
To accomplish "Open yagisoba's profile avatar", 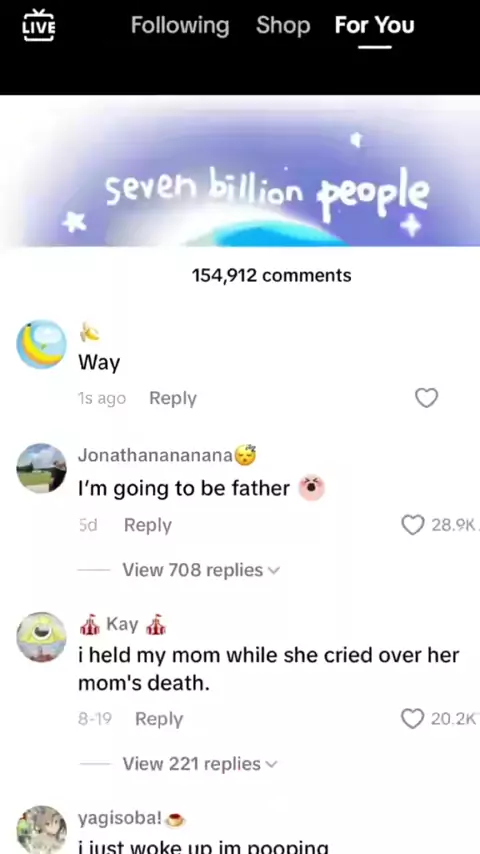I will [x=41, y=830].
